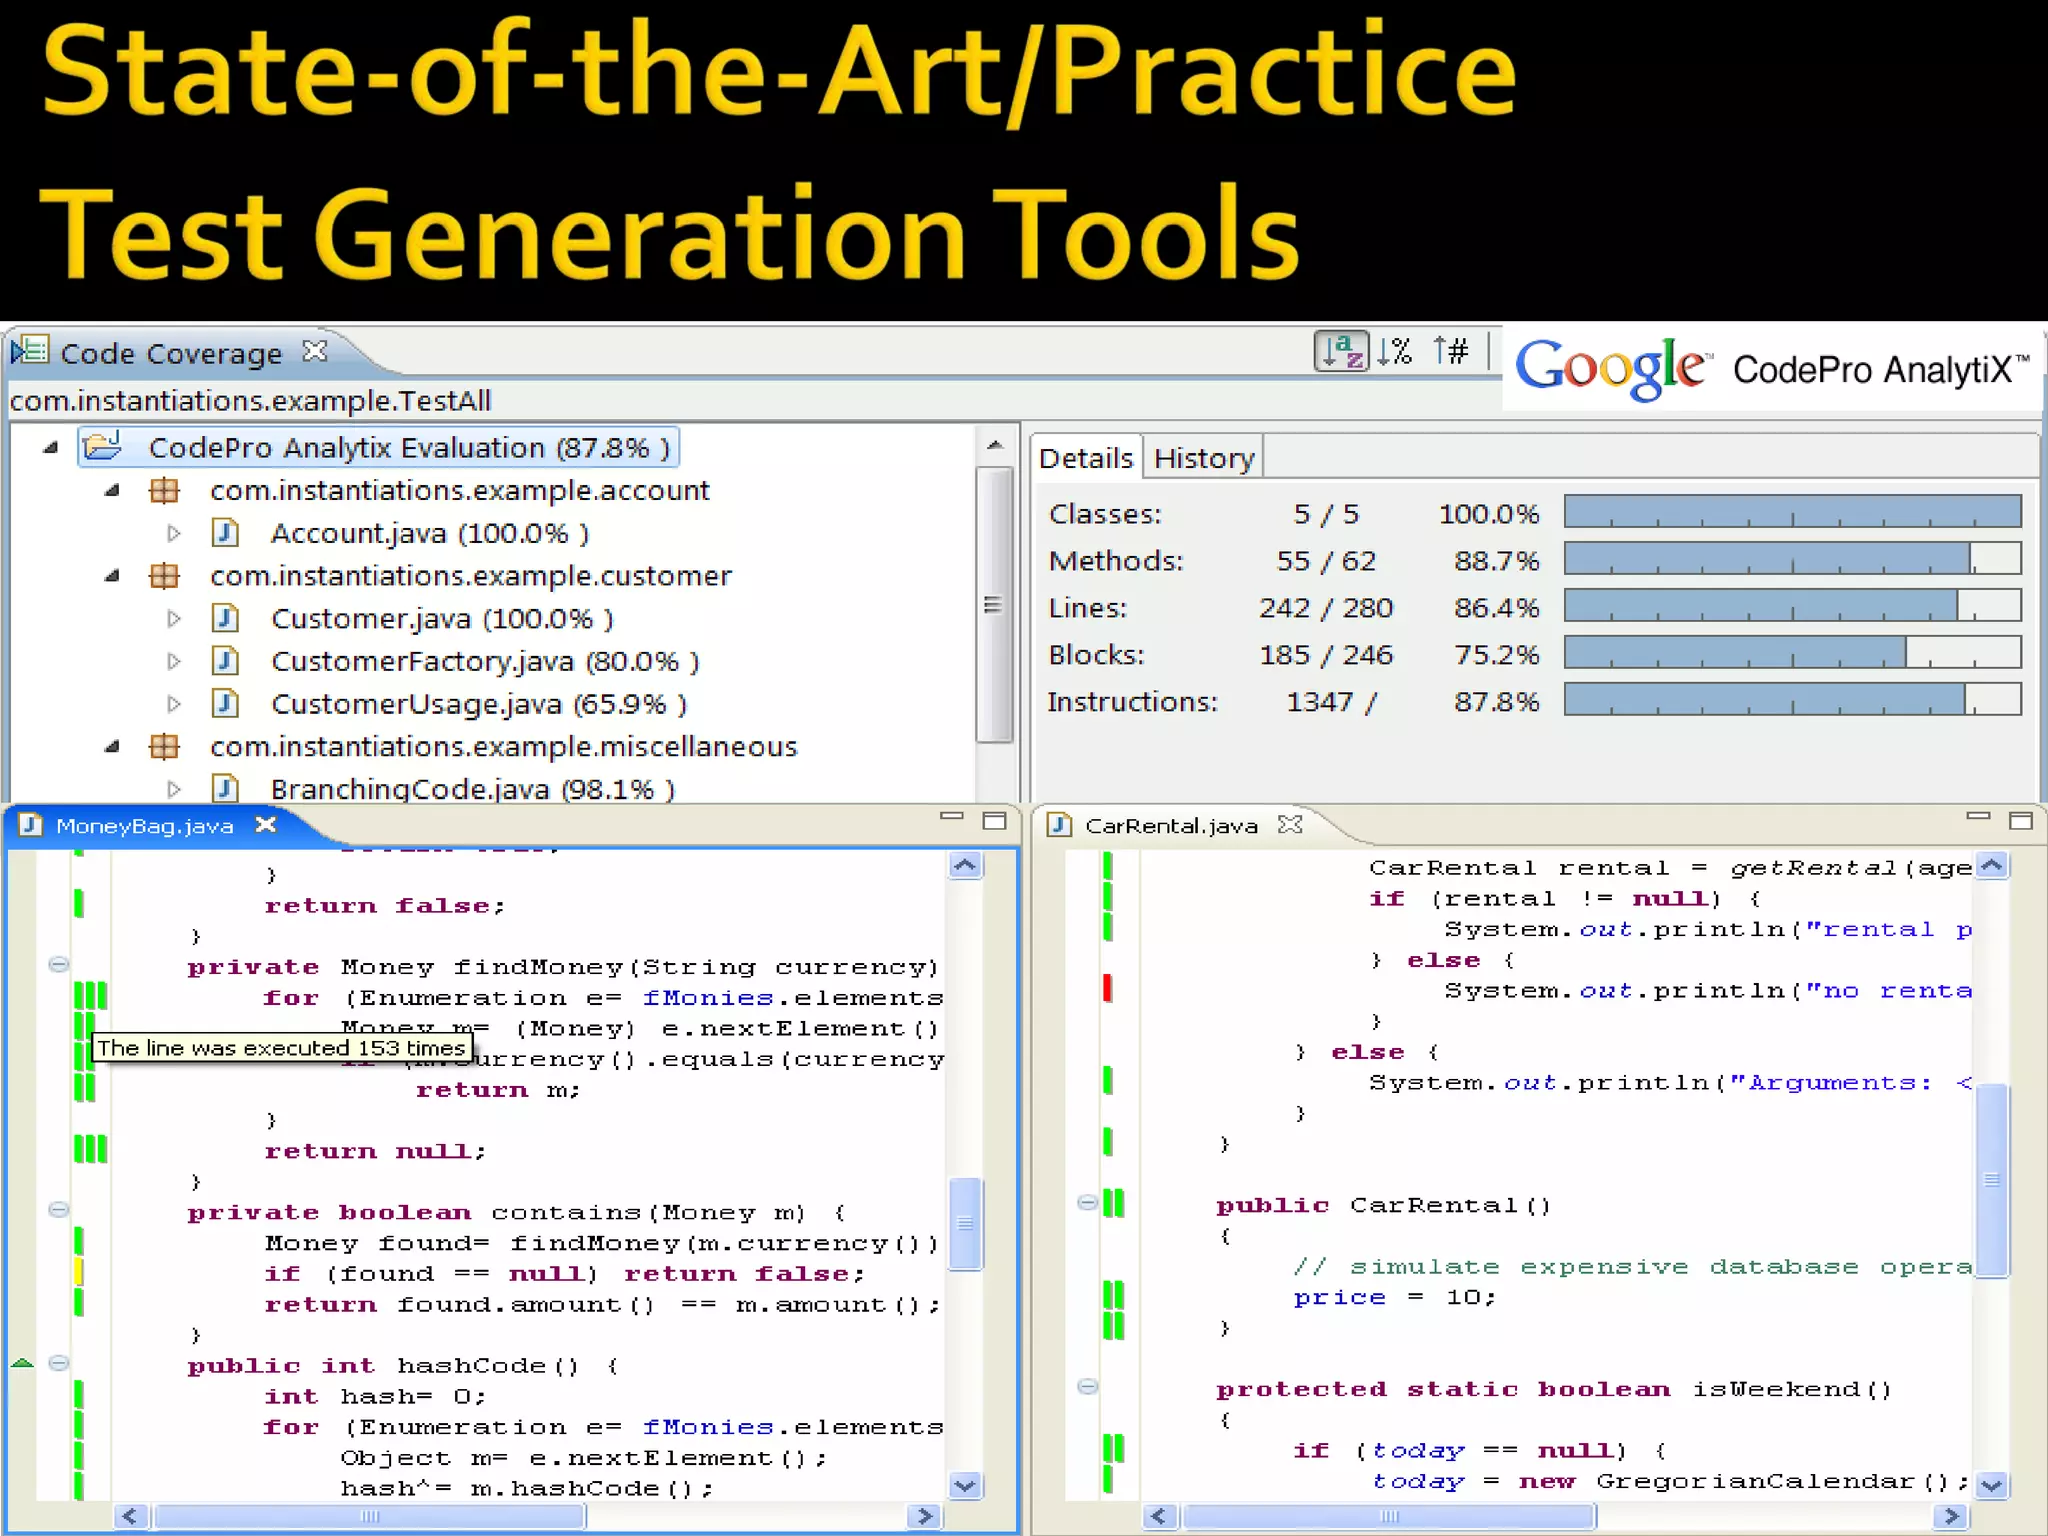Click the sort by count icon
The image size is (2048, 1536).
tap(1451, 351)
